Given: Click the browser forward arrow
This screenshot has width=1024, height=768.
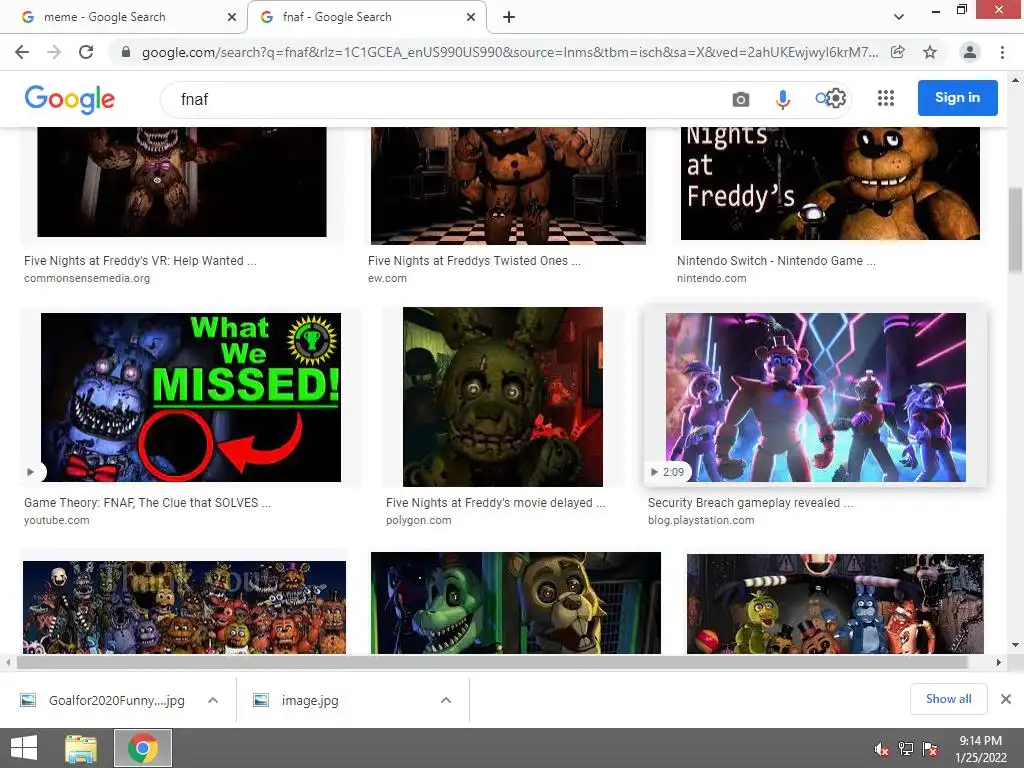Looking at the screenshot, I should point(54,52).
